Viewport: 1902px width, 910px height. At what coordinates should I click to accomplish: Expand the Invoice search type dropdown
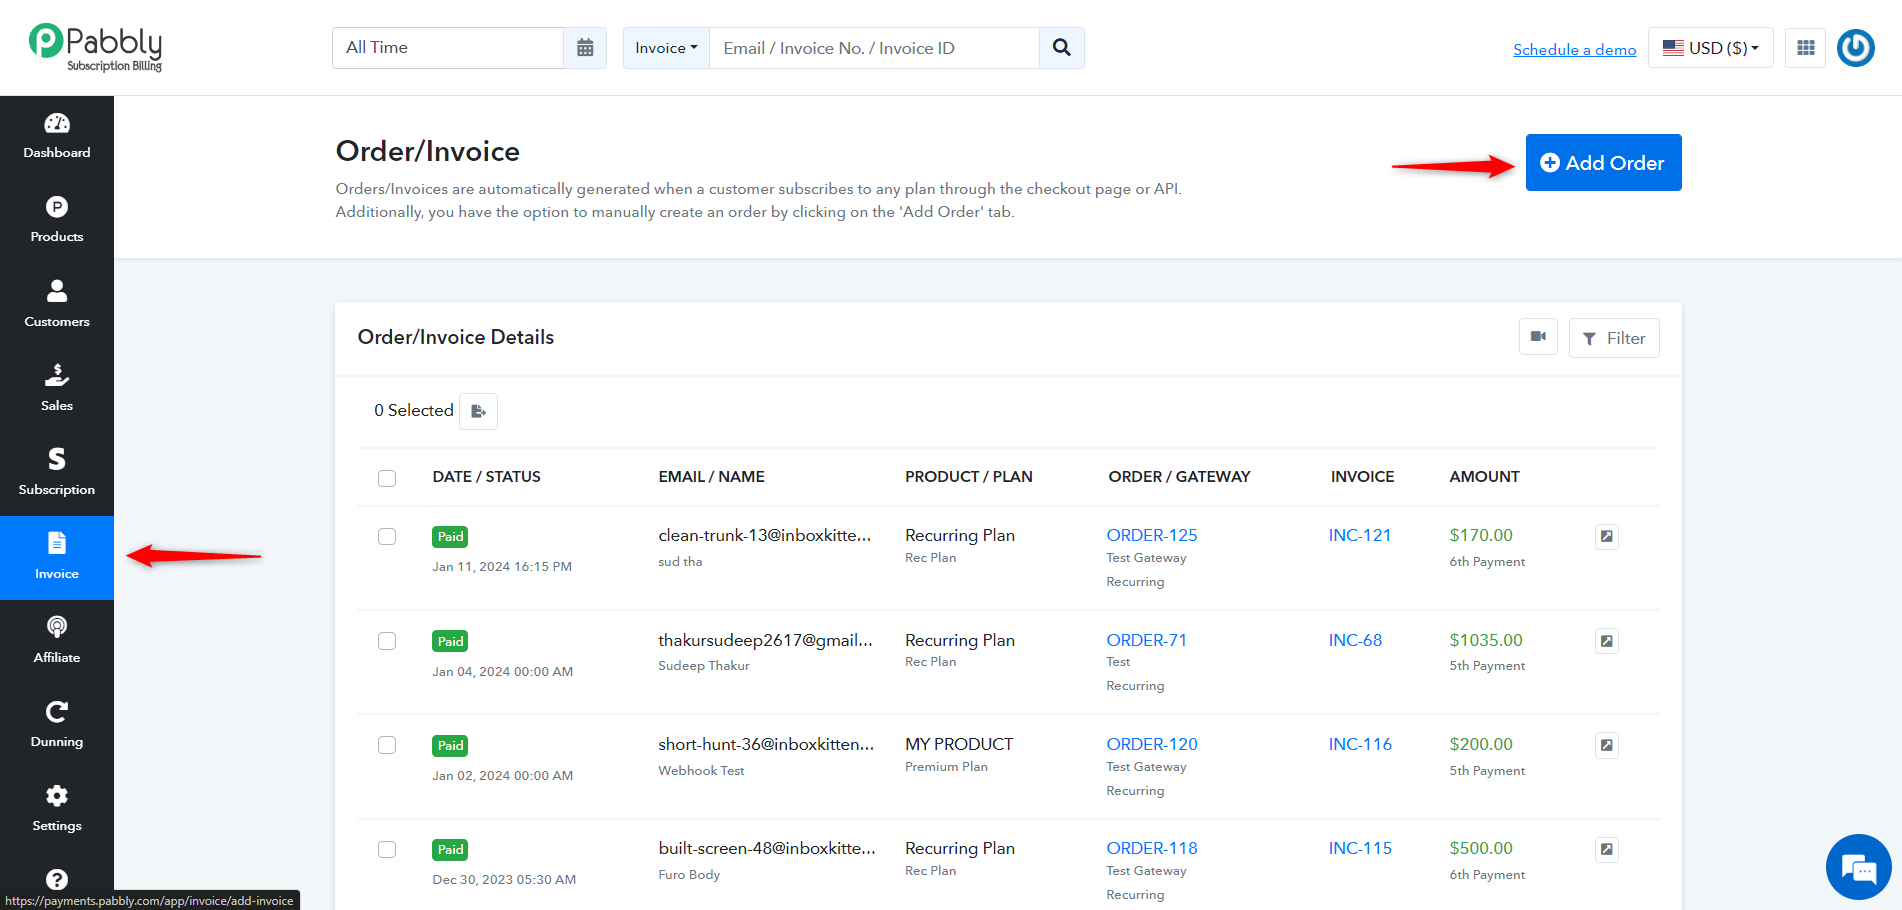(x=666, y=48)
